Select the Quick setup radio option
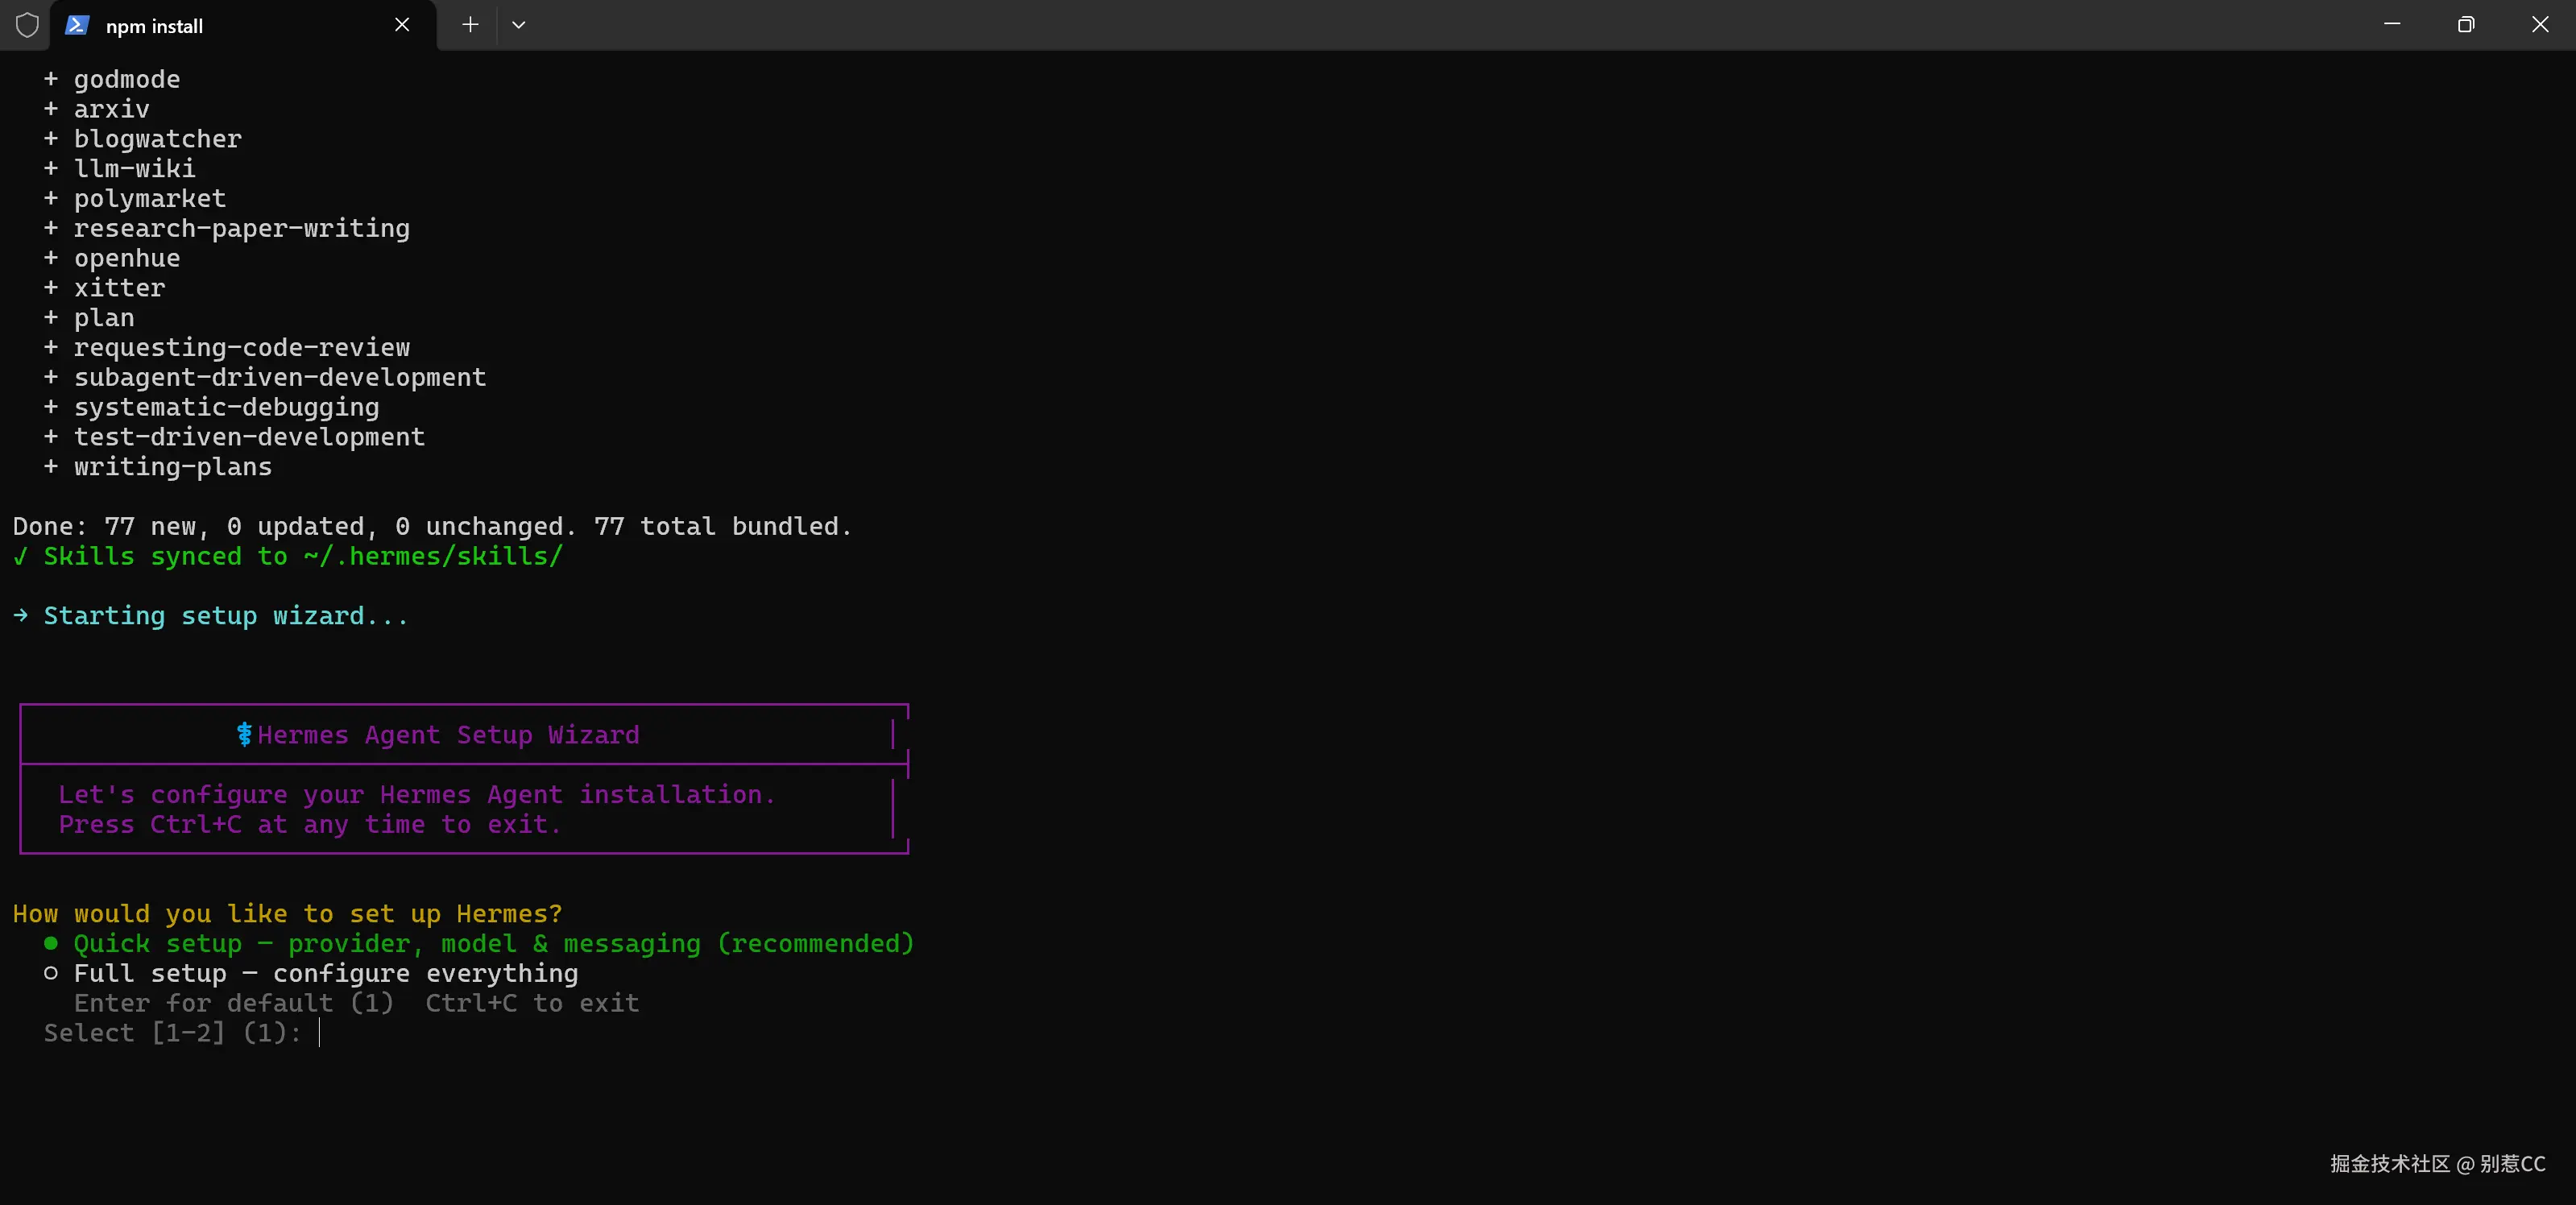Screen dimensions: 2576x1205 (50, 943)
